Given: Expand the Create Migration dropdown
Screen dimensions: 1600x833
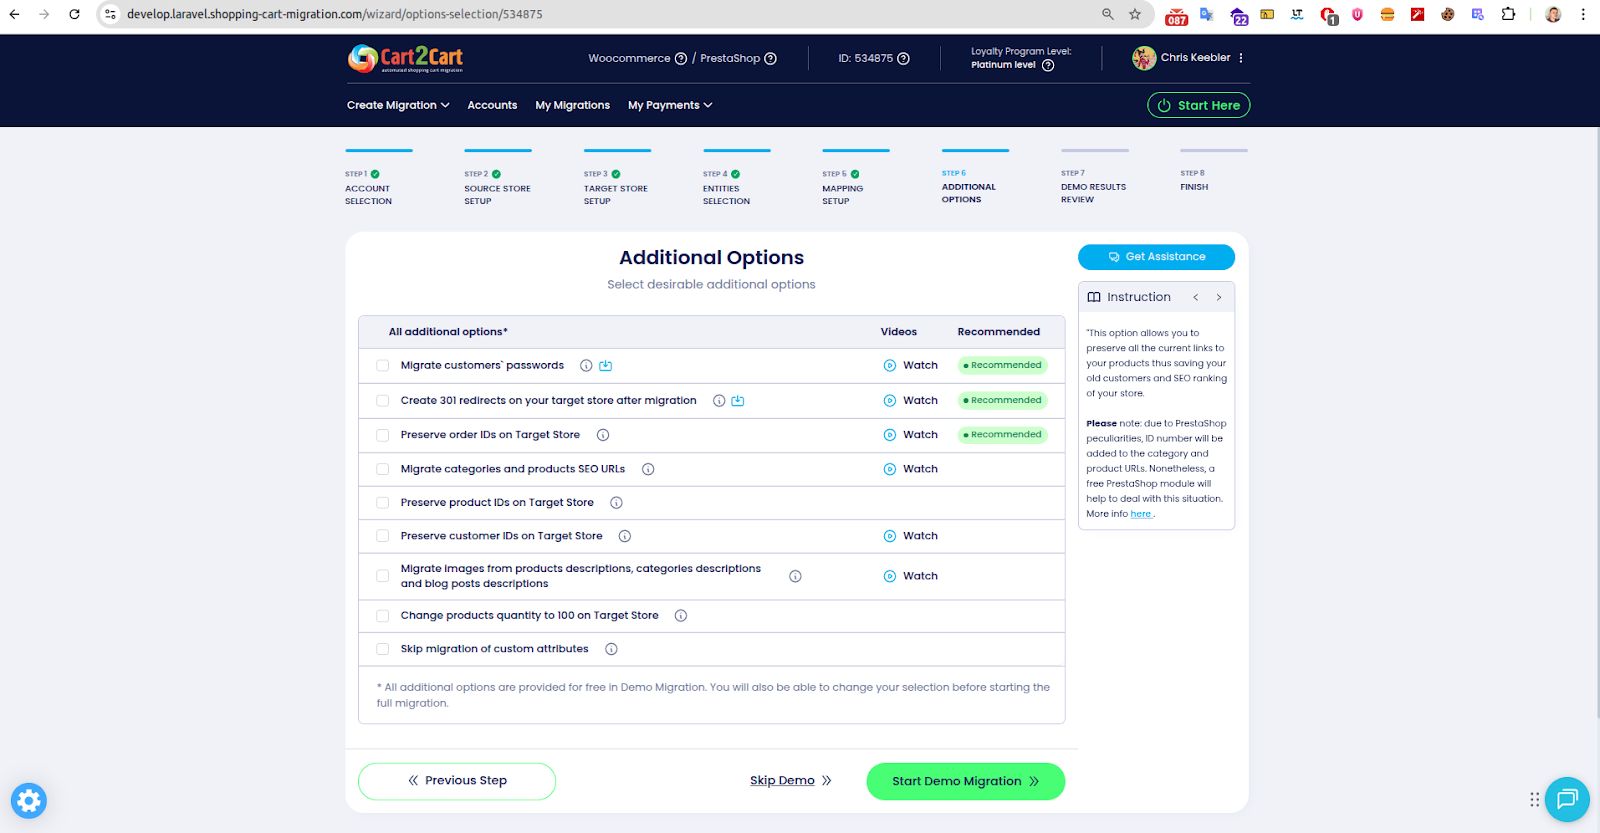Looking at the screenshot, I should (398, 105).
